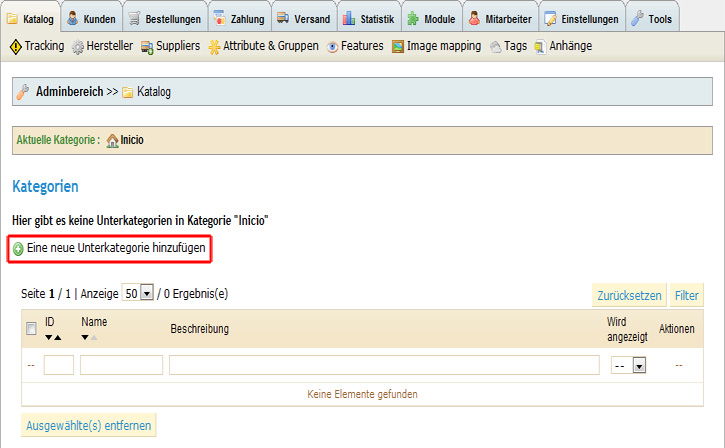Switch to the Kunden tab
This screenshot has width=725, height=448.
(92, 19)
